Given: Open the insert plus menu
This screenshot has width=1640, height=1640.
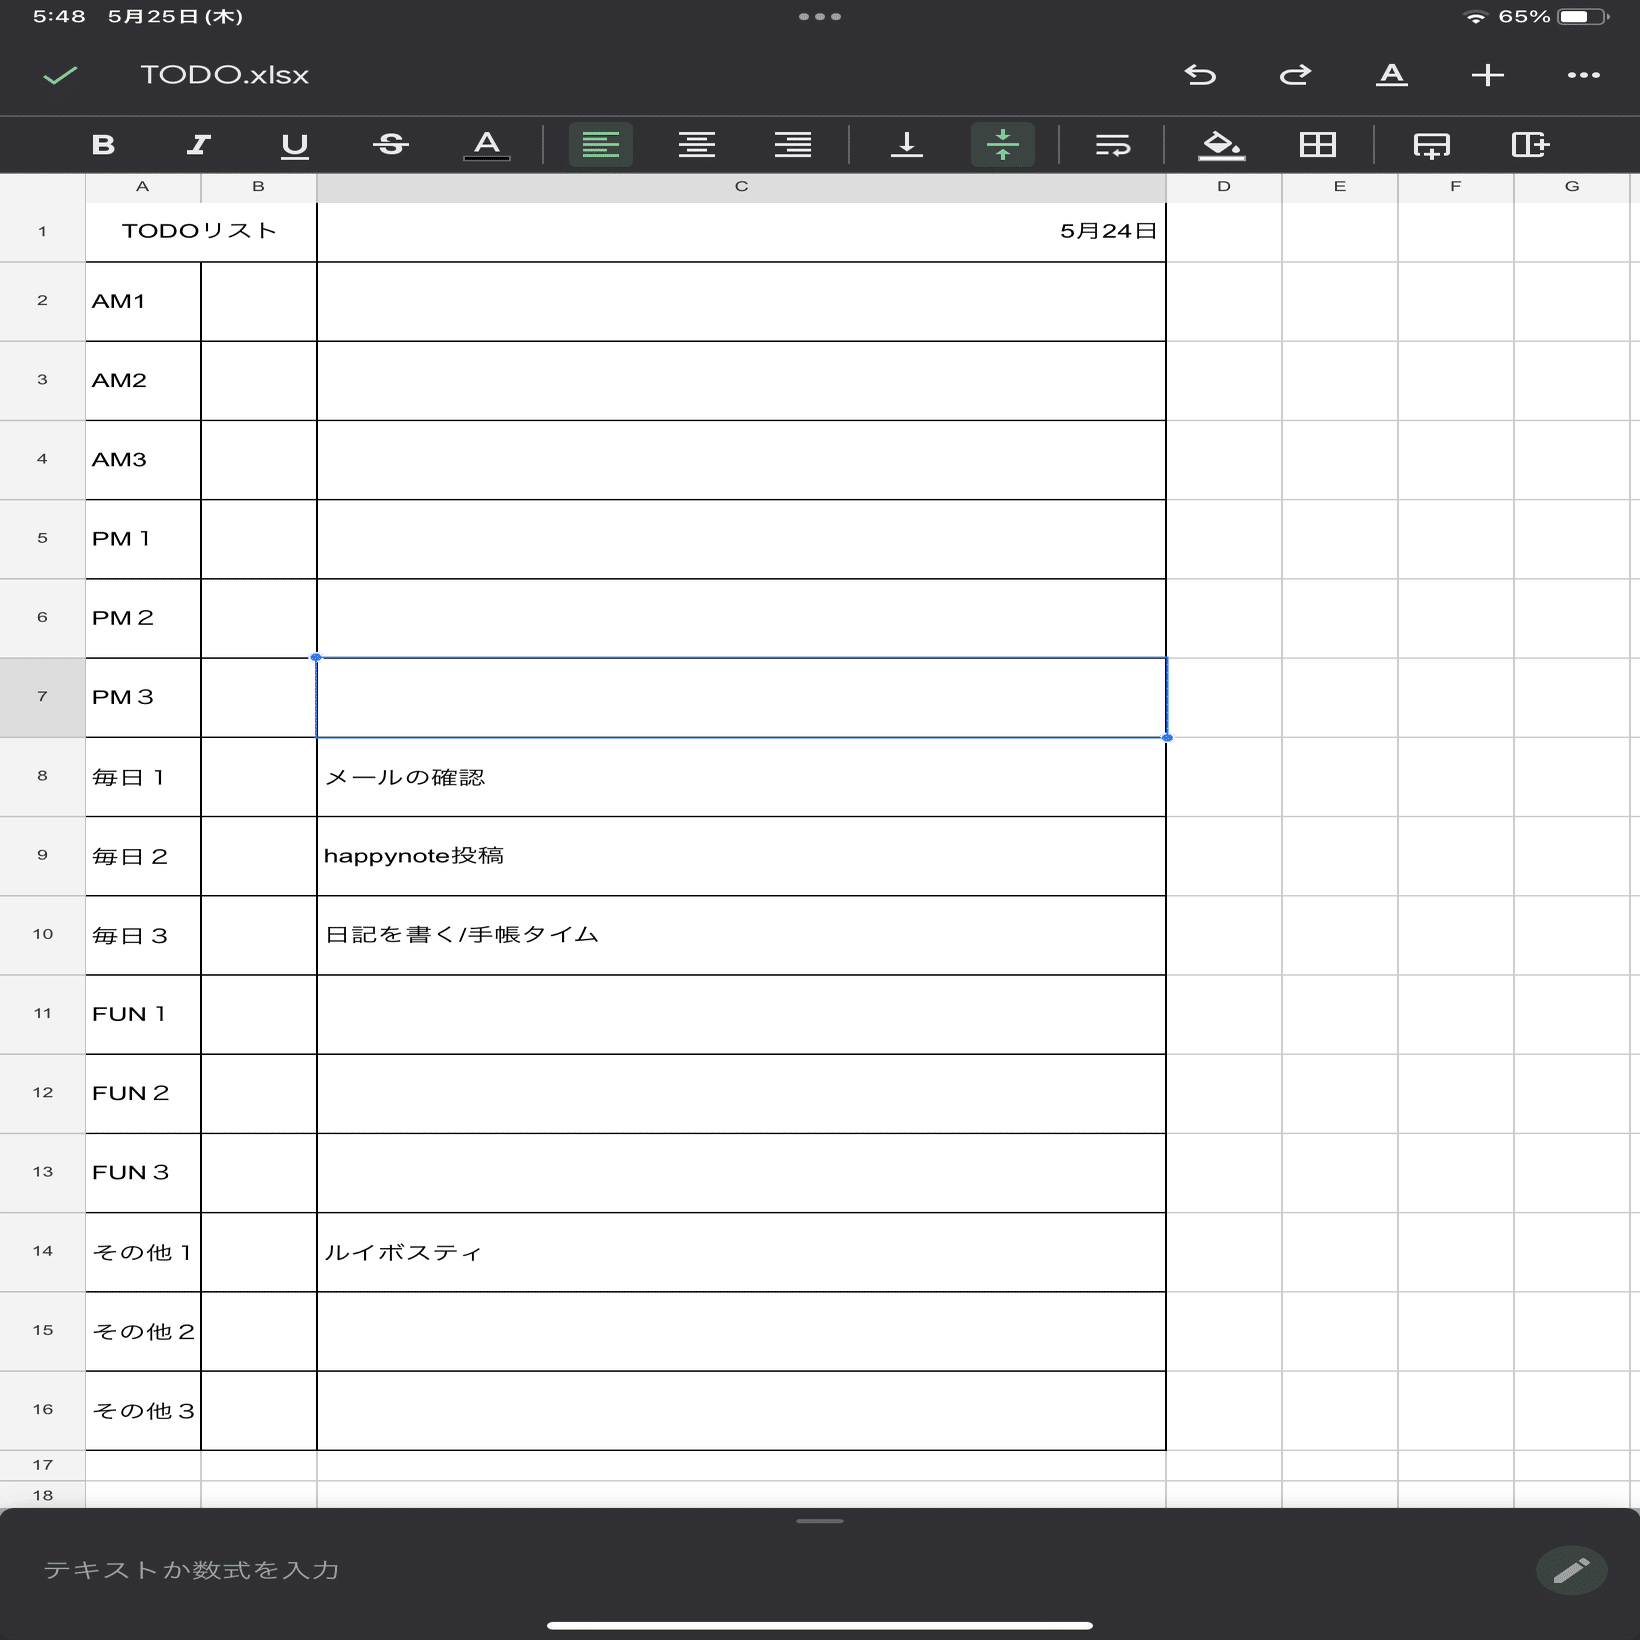Looking at the screenshot, I should 1487,75.
